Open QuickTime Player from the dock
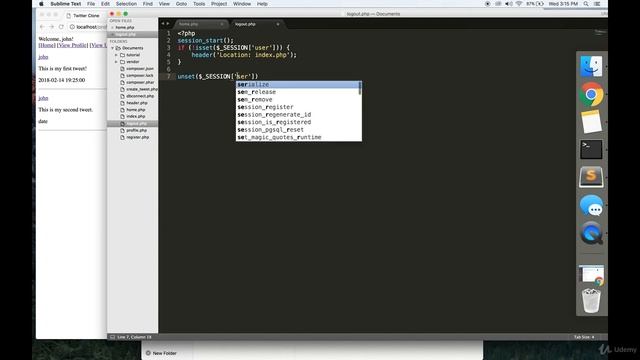 pos(591,233)
